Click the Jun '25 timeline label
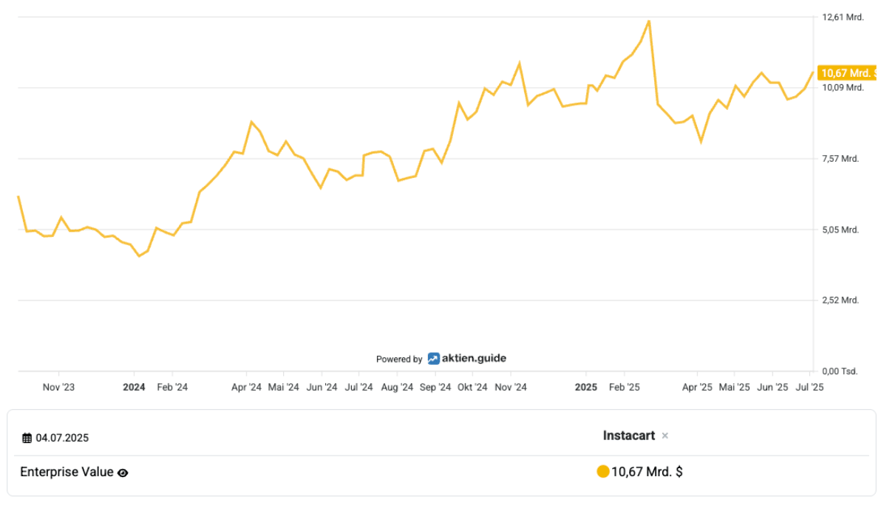Image resolution: width=884 pixels, height=508 pixels. 773,387
